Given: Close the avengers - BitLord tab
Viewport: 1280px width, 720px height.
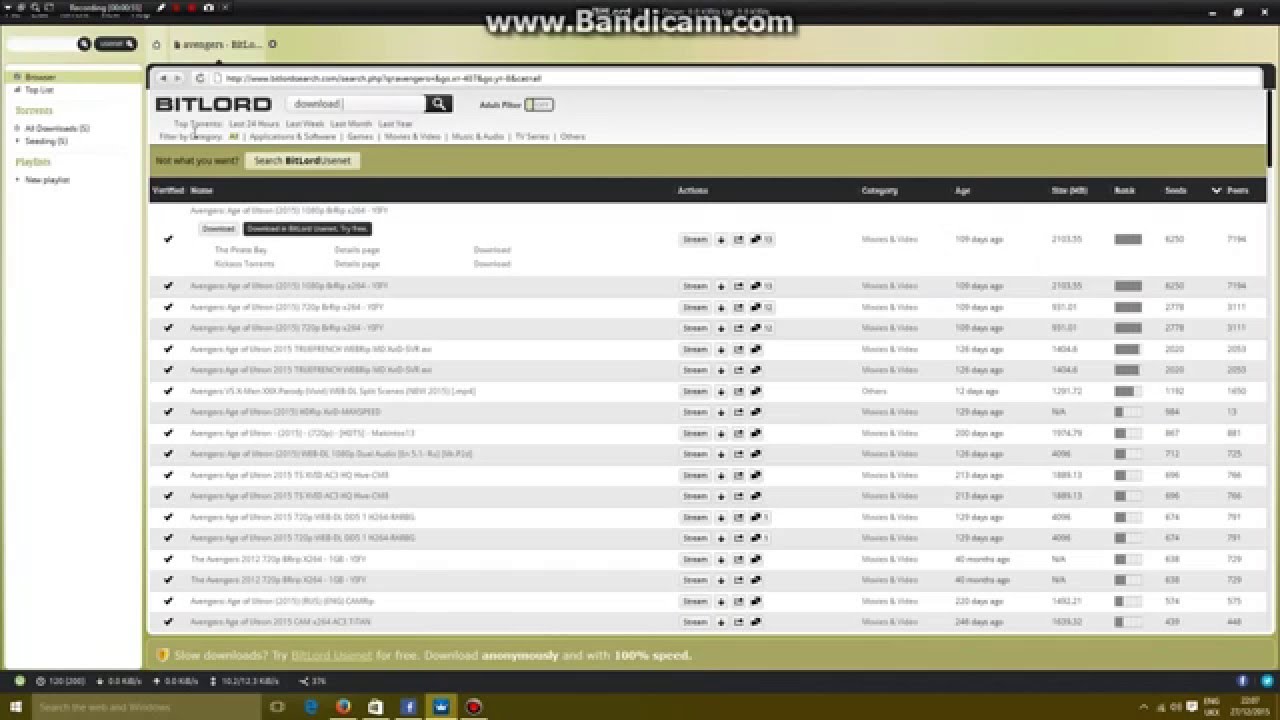Looking at the screenshot, I should (272, 44).
